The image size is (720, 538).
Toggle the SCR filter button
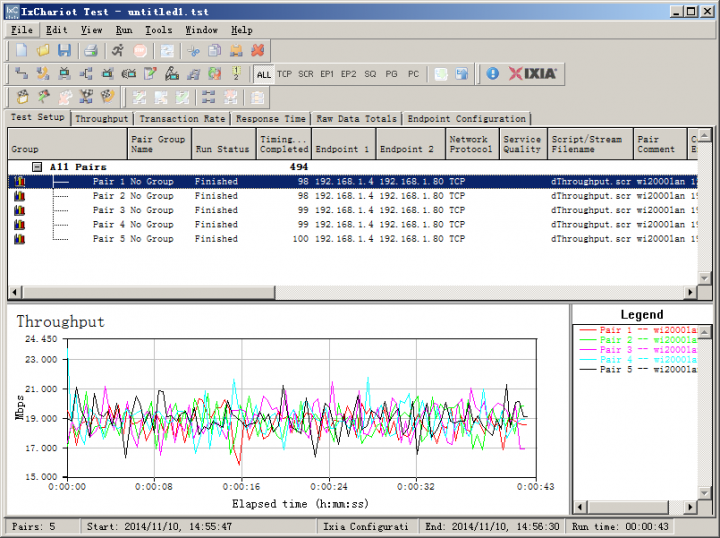point(306,74)
